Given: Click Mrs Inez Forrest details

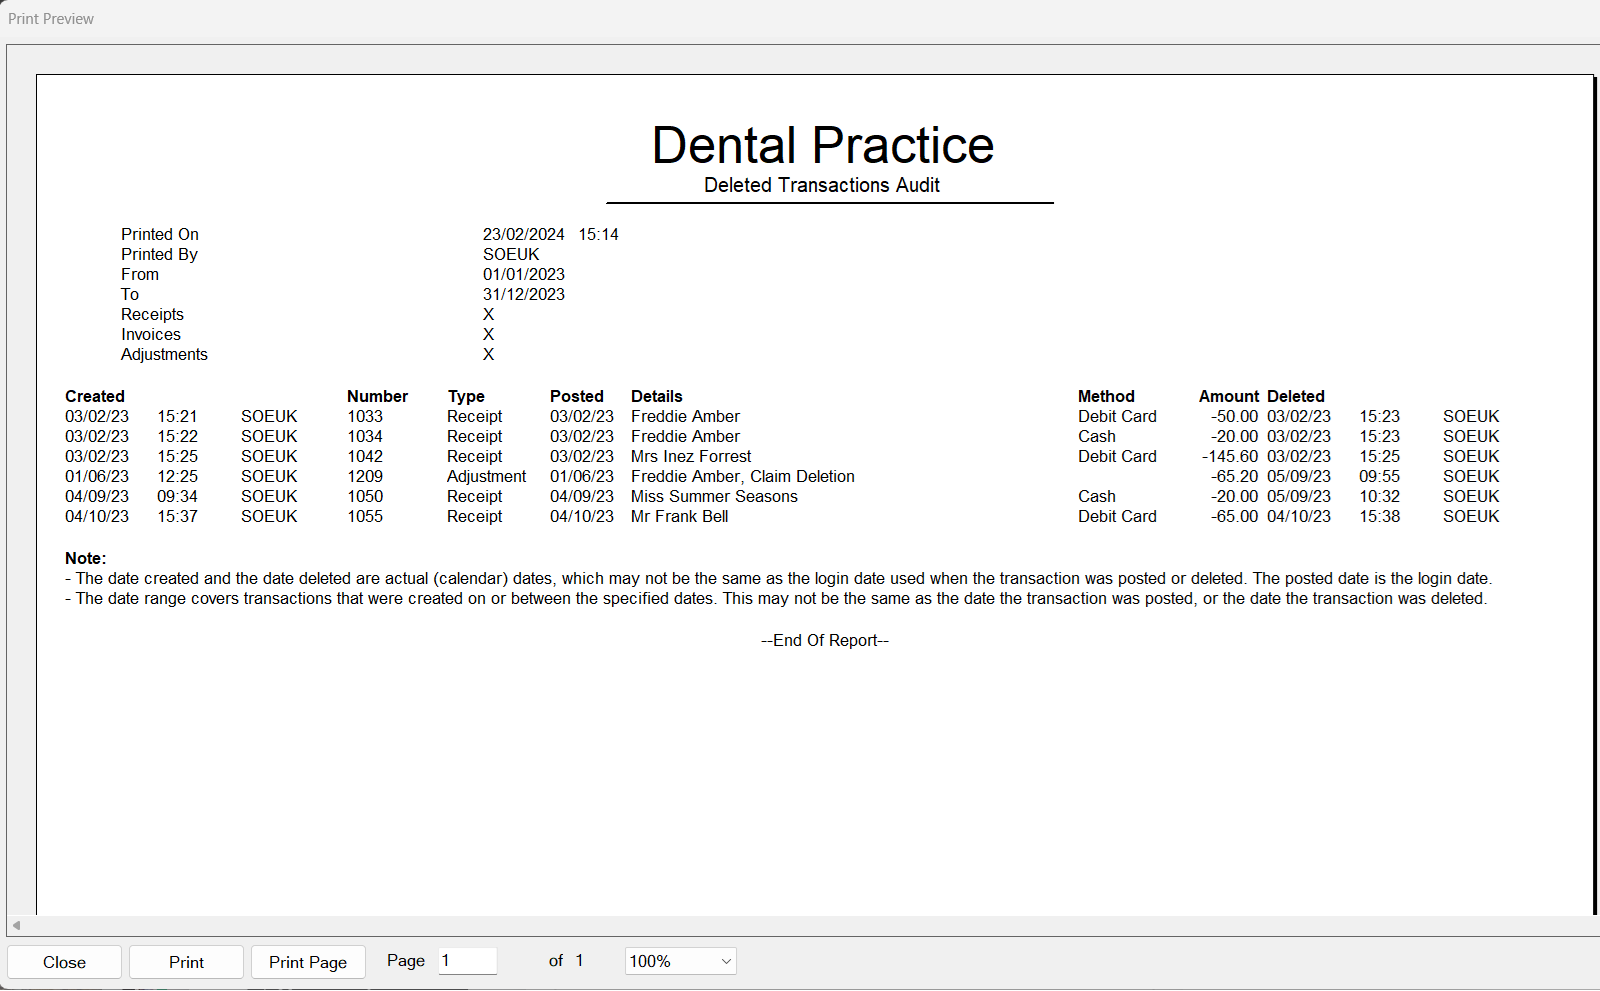Looking at the screenshot, I should (x=691, y=456).
